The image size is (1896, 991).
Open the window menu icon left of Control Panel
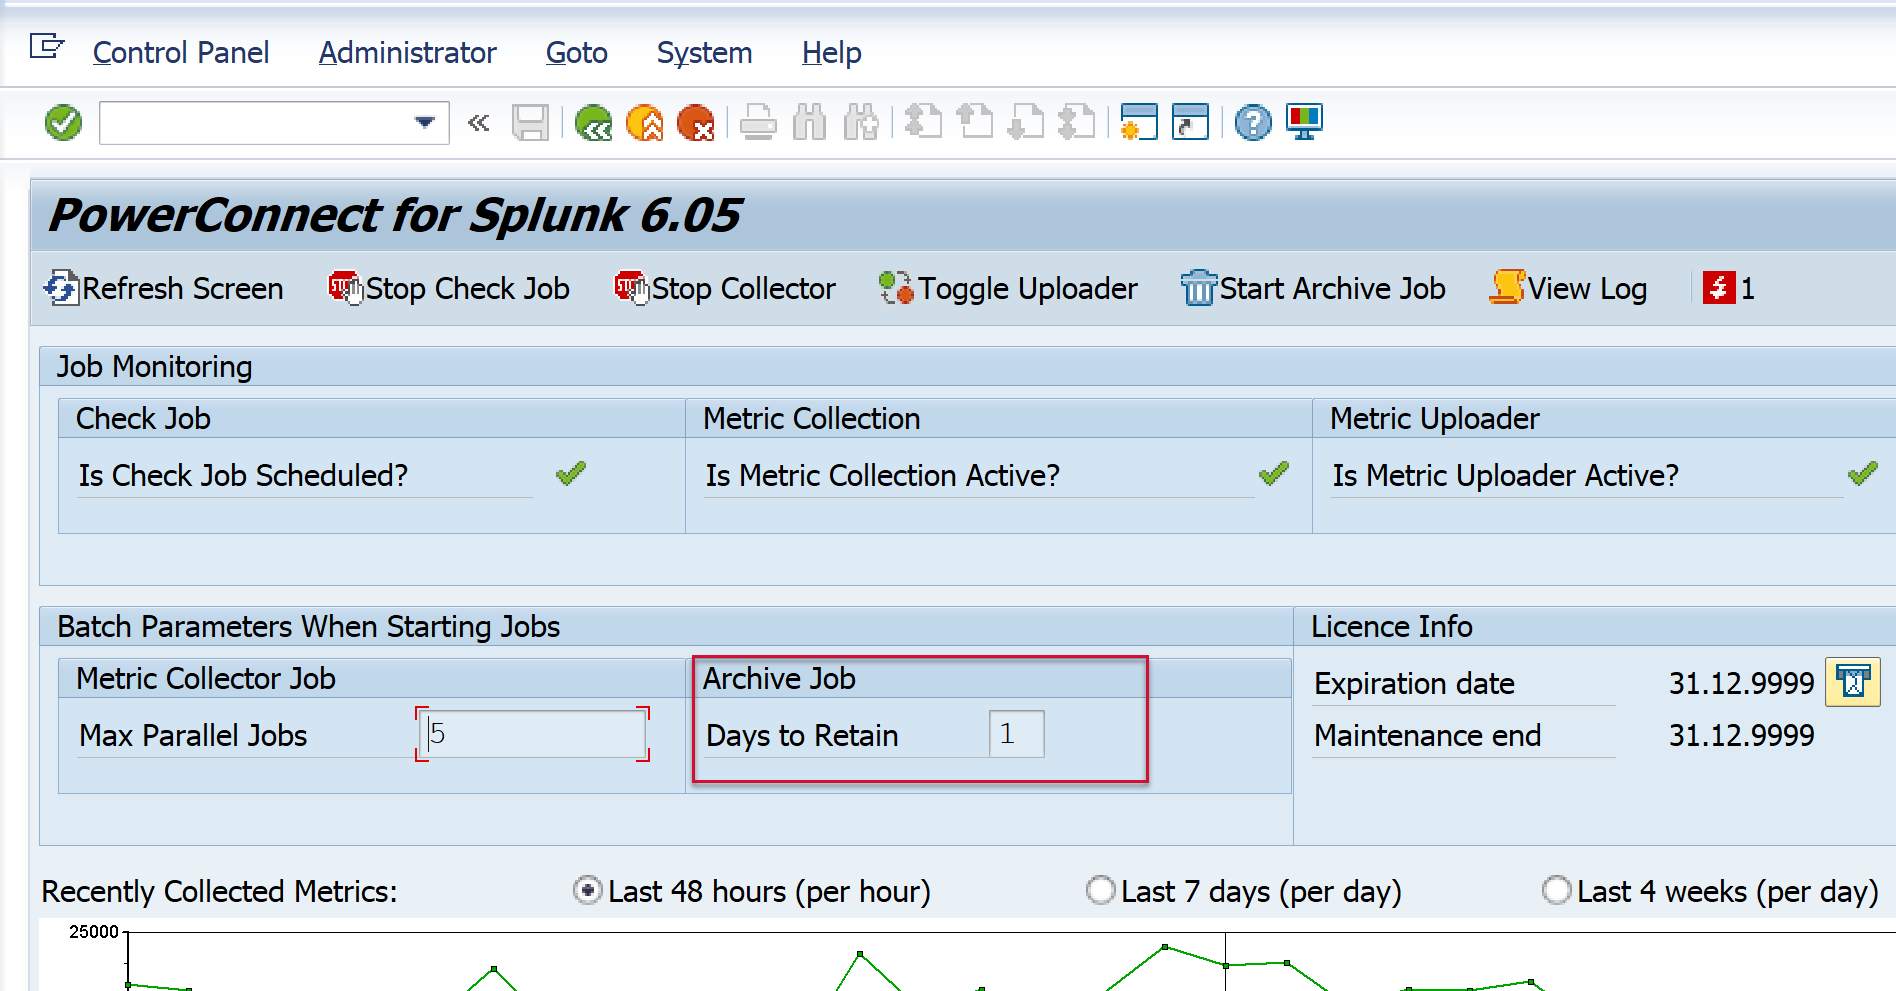coord(46,47)
